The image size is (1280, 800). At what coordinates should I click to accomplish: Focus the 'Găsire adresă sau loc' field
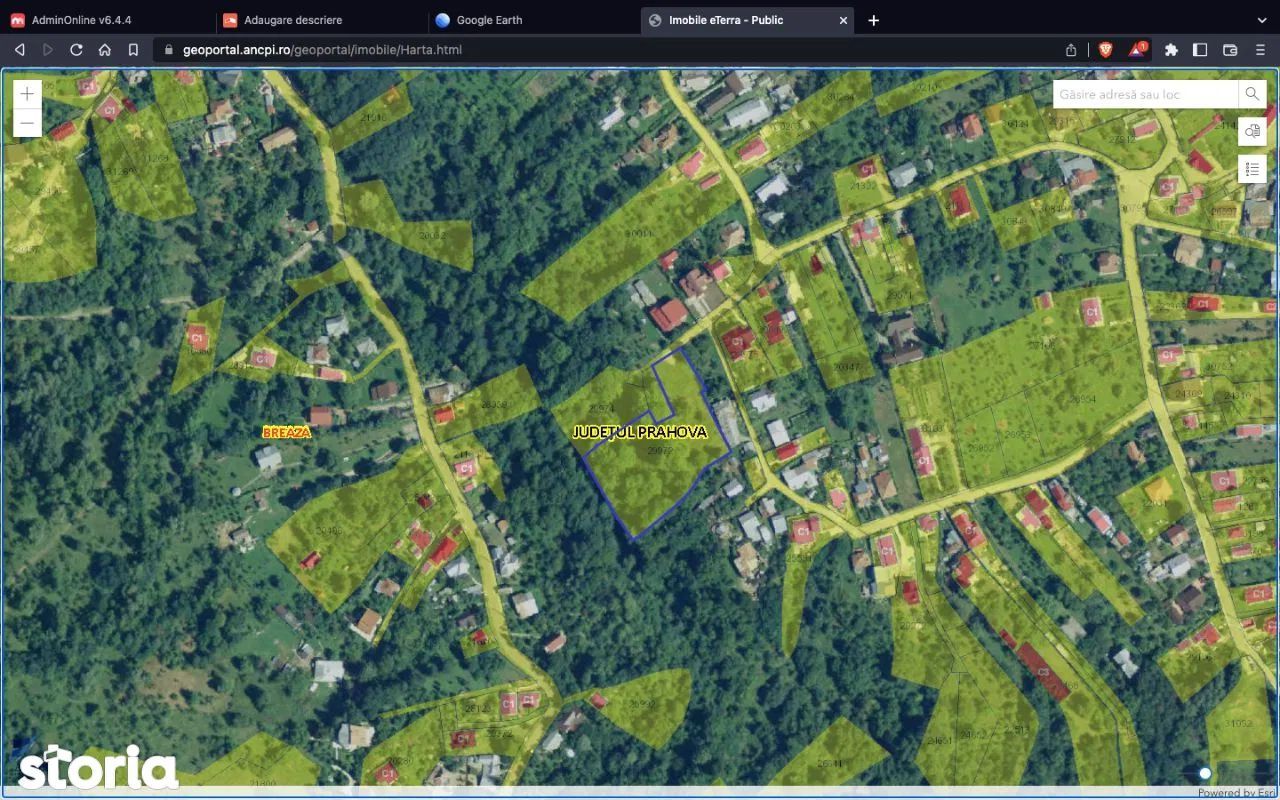point(1145,94)
